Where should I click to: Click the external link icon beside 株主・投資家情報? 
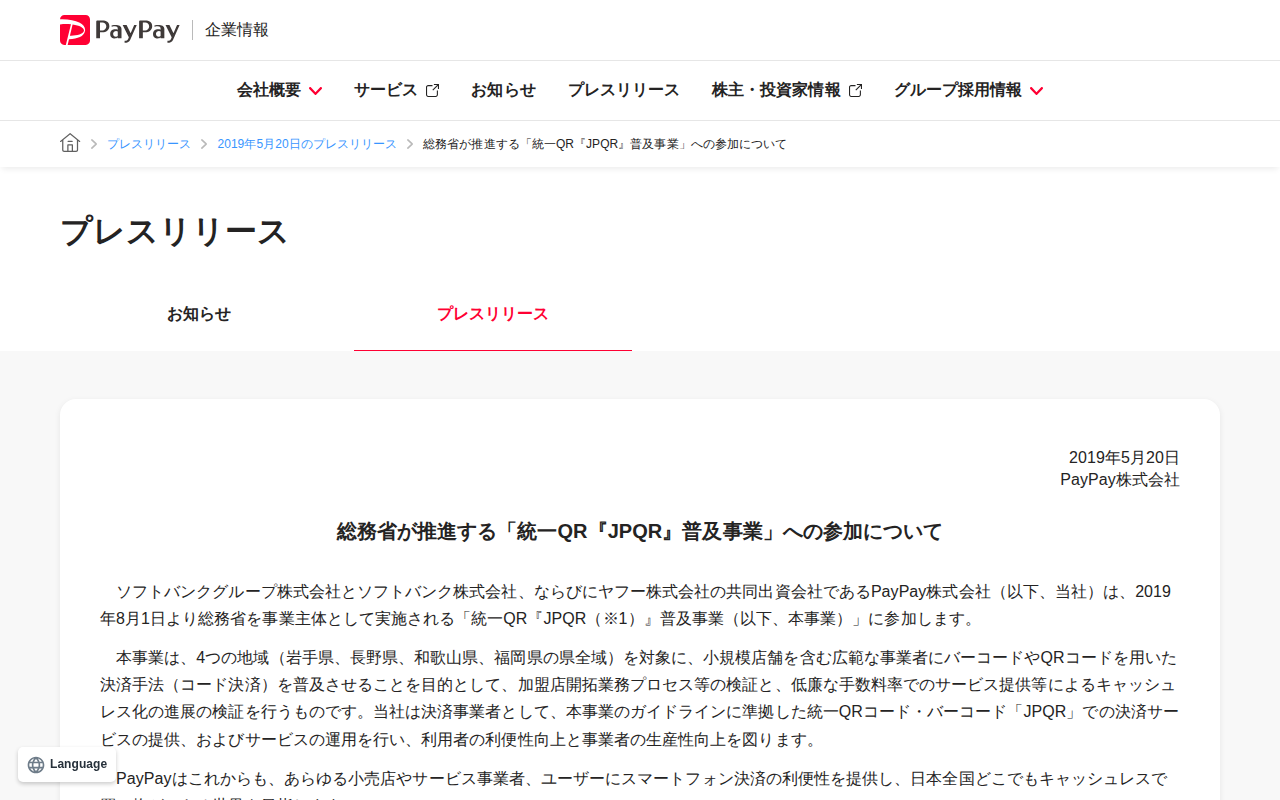coord(855,90)
